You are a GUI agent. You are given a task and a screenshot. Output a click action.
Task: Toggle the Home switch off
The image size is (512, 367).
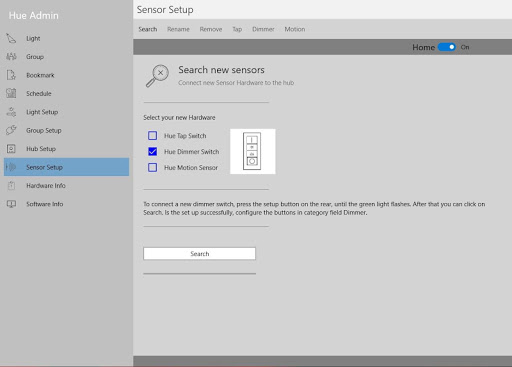[447, 47]
